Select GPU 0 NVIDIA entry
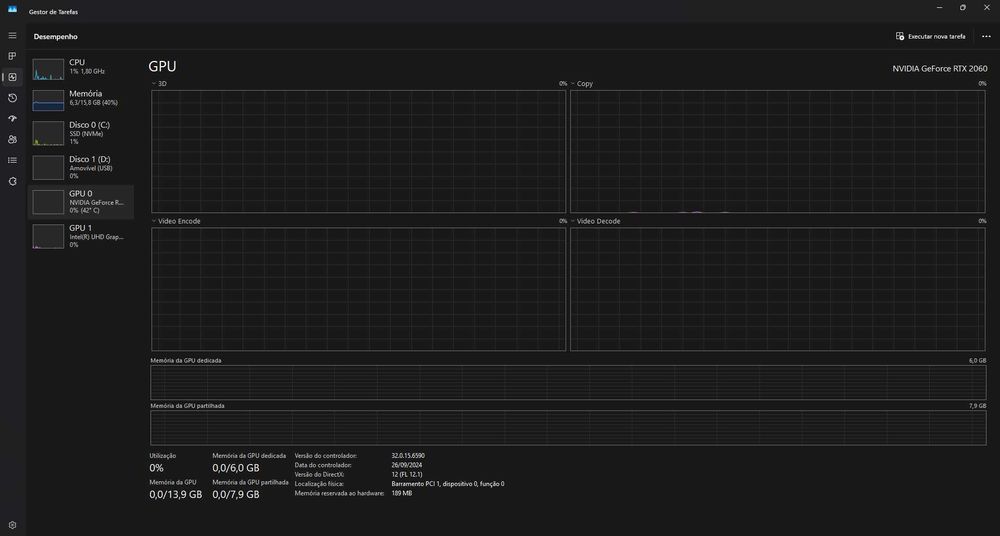Image resolution: width=1000 pixels, height=536 pixels. coord(80,202)
